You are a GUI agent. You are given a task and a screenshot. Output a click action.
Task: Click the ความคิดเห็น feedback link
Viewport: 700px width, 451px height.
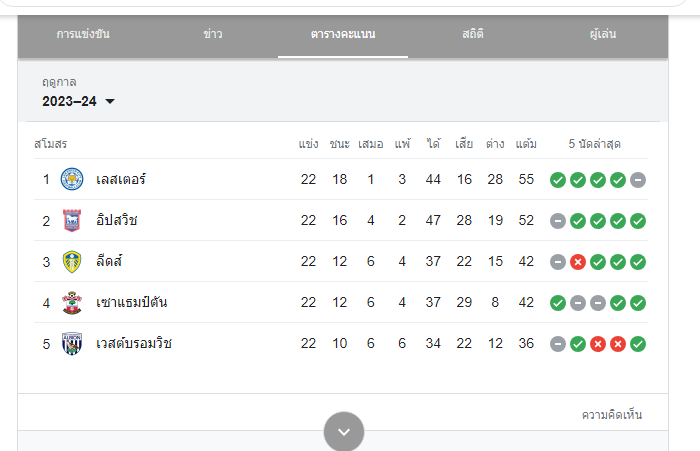click(612, 415)
